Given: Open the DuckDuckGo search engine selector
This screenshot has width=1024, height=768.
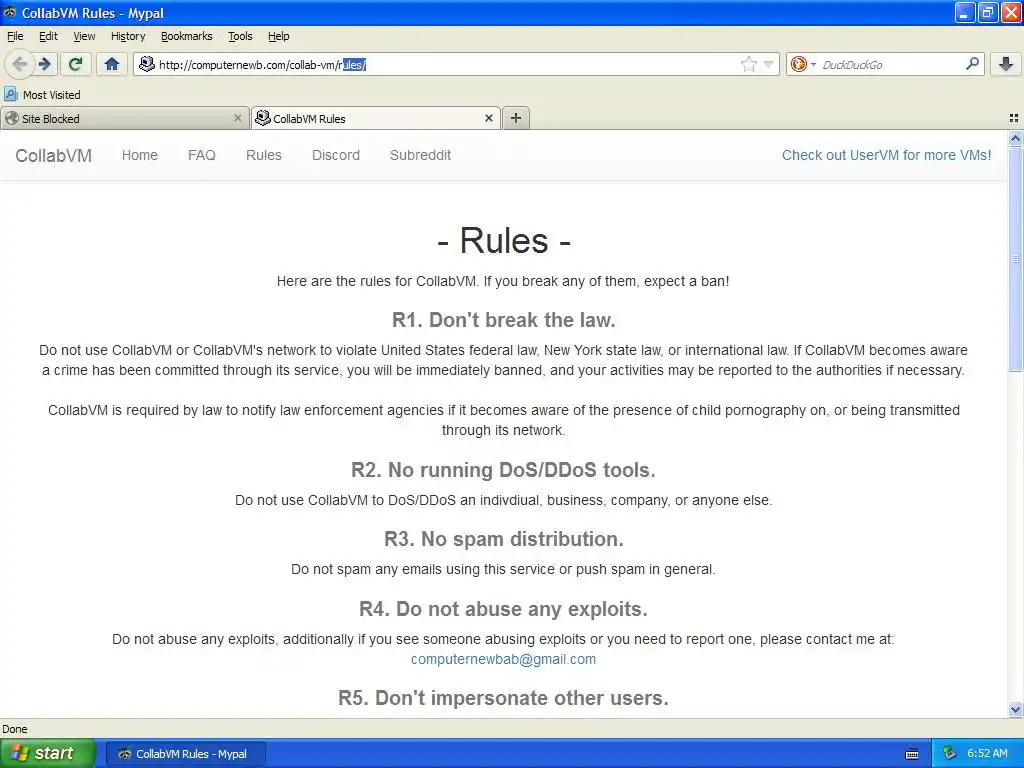Looking at the screenshot, I should (803, 64).
